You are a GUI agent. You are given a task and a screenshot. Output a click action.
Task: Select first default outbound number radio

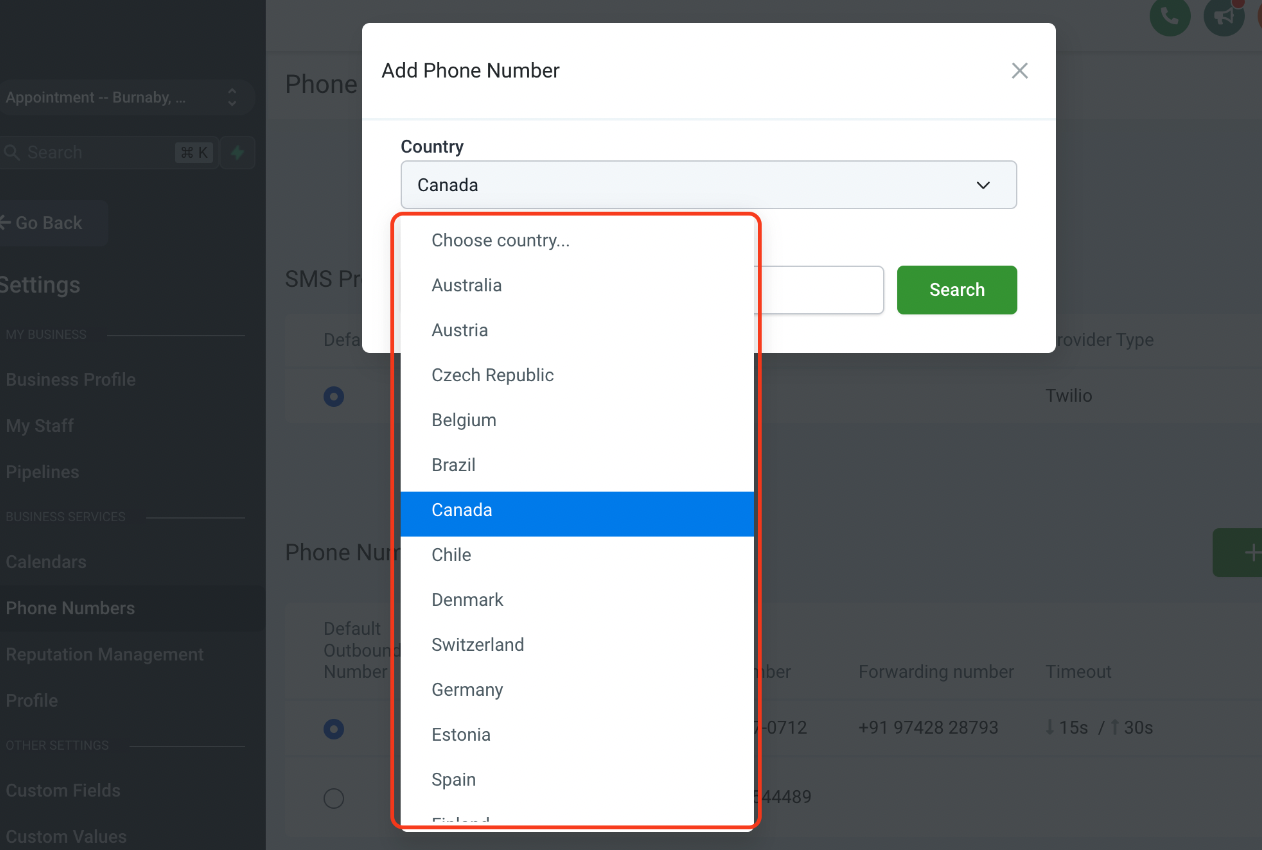(x=334, y=729)
